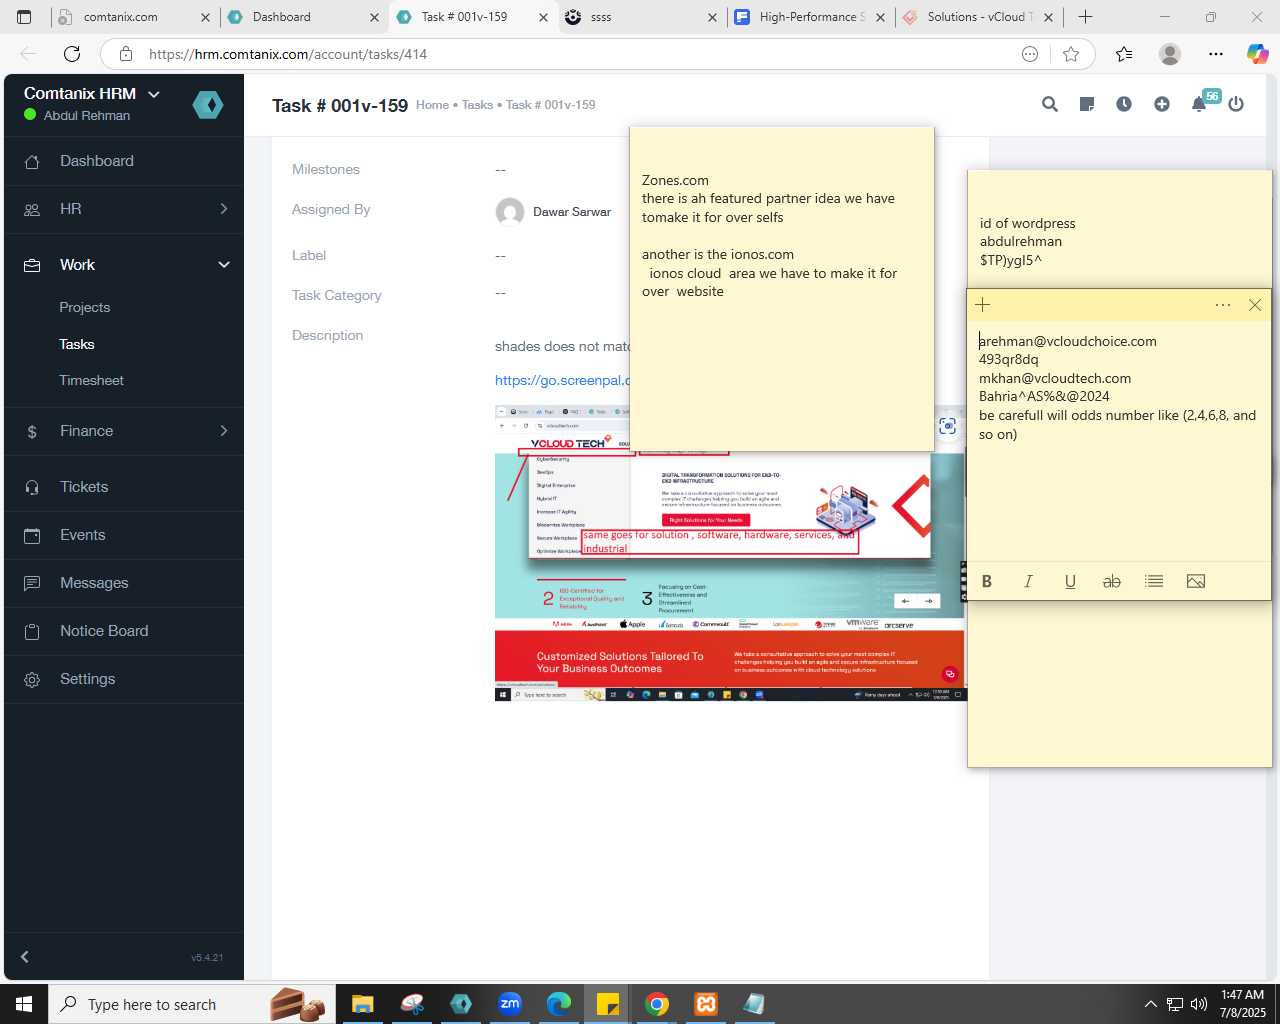Screen dimensions: 1280x1024
Task: Expand the Finance sidebar section
Action: tap(124, 431)
